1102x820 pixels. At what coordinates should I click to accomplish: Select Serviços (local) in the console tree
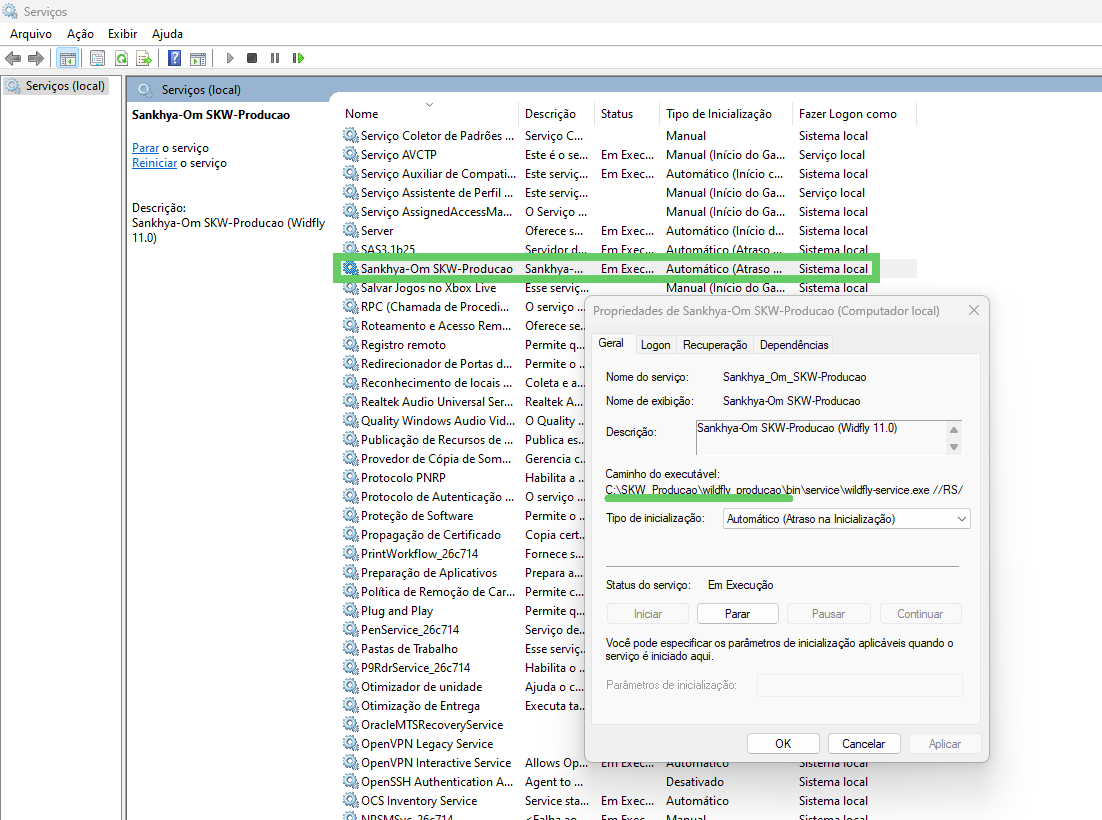[x=56, y=86]
